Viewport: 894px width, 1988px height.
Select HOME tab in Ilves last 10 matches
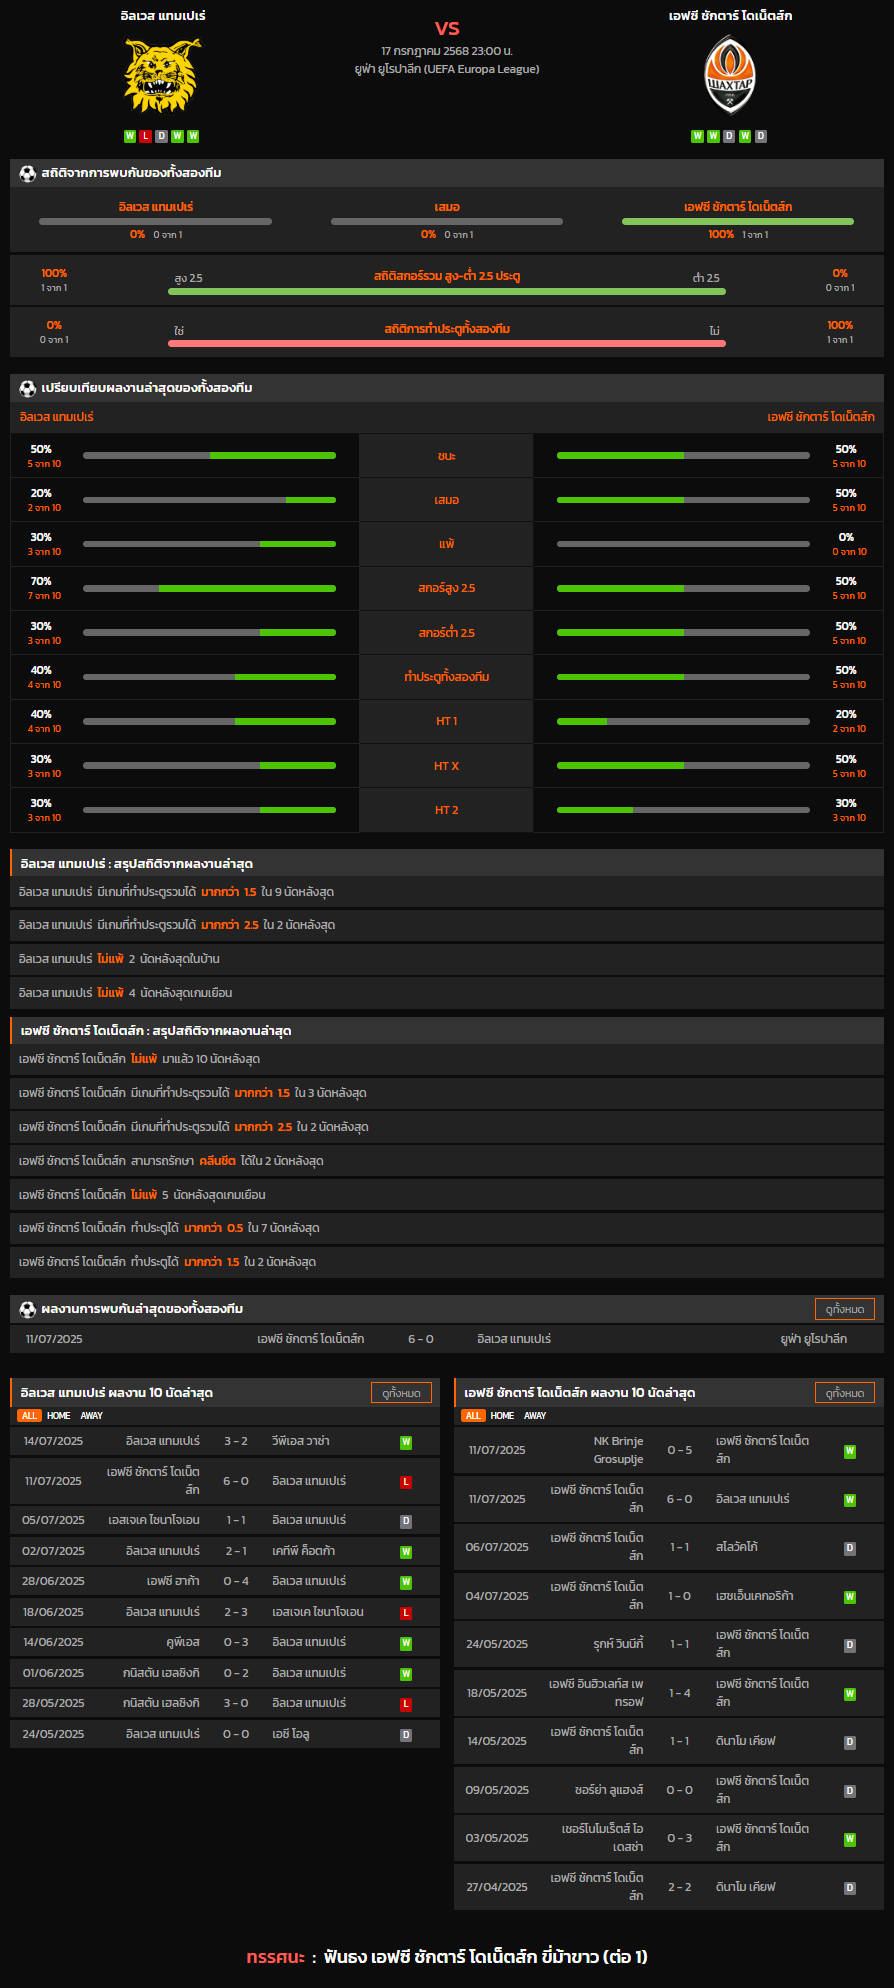[x=59, y=1416]
